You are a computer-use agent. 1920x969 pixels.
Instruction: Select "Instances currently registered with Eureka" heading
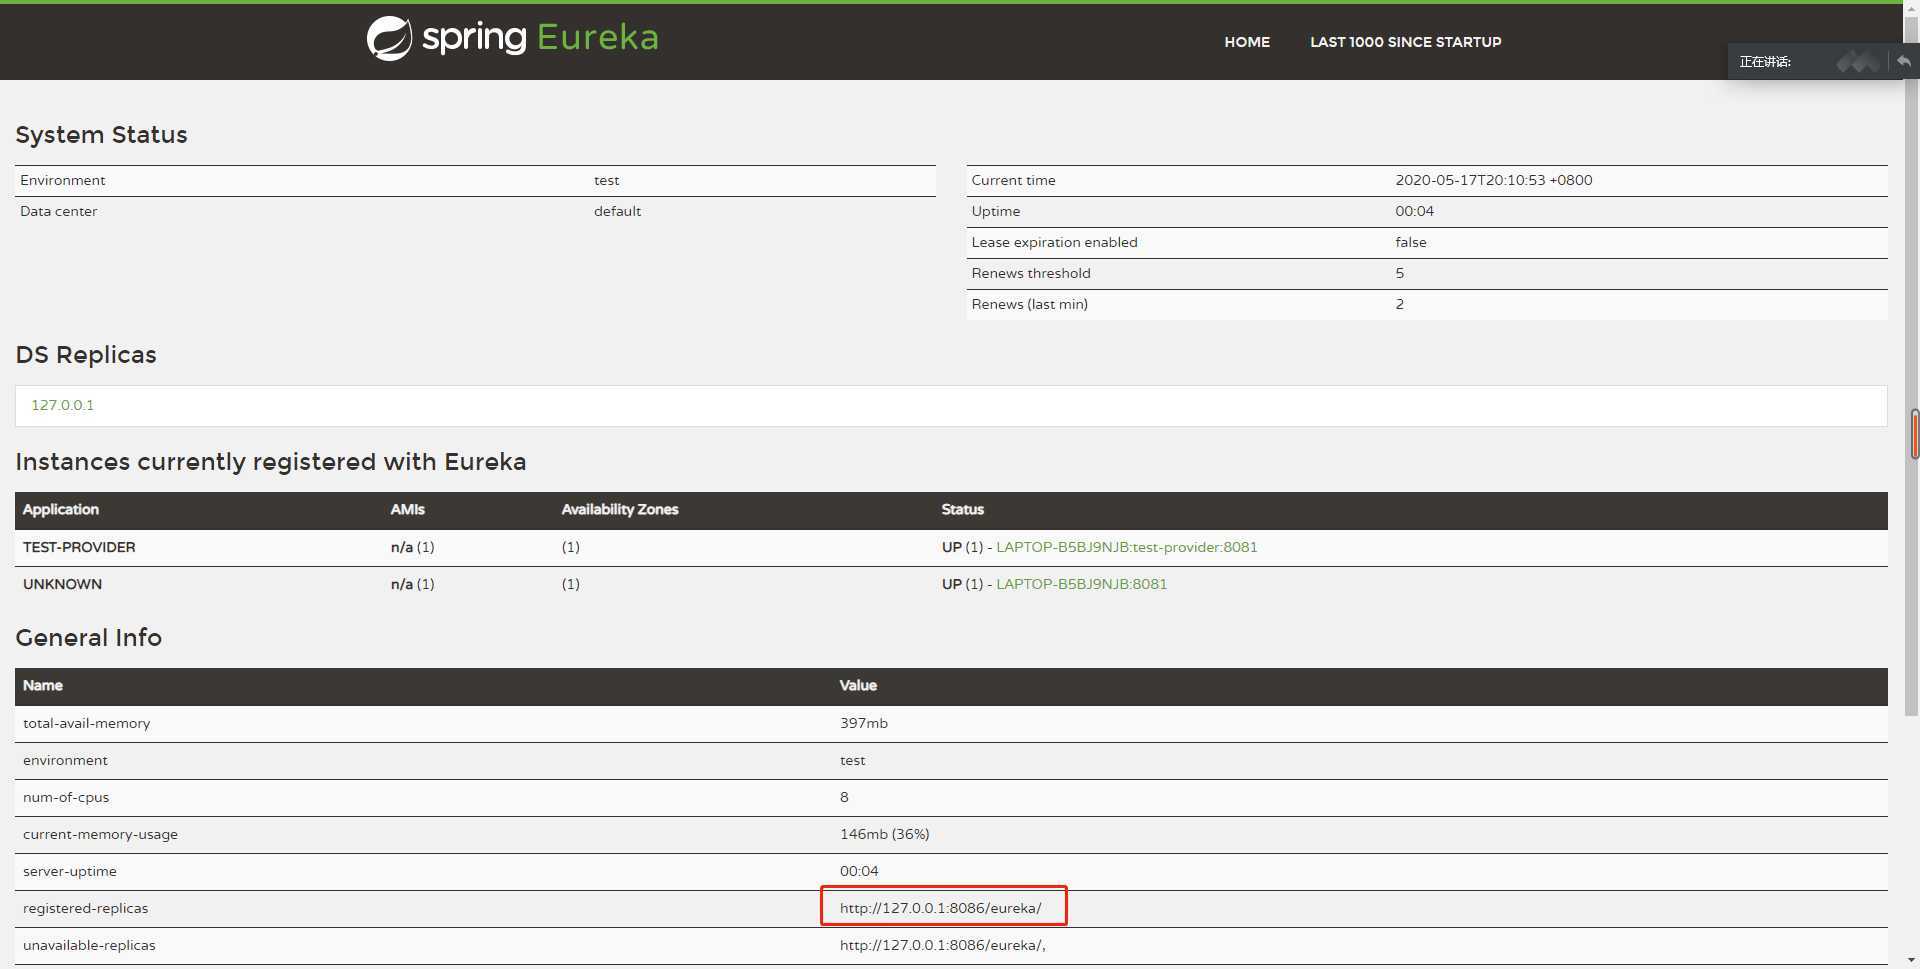[x=270, y=462]
